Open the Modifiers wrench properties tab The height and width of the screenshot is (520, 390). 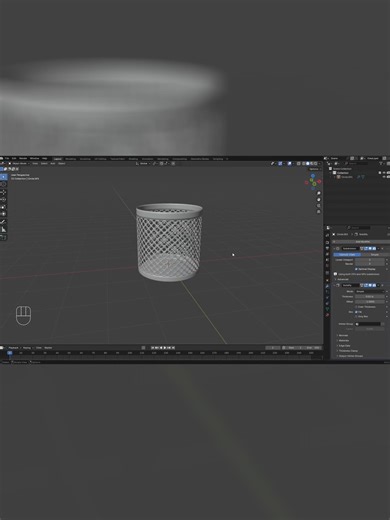327,286
